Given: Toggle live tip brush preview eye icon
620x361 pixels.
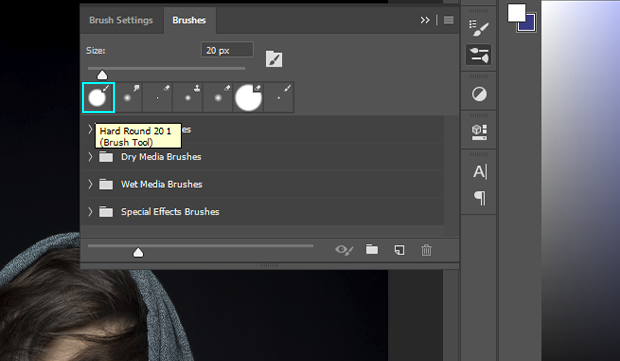Looking at the screenshot, I should (x=344, y=250).
